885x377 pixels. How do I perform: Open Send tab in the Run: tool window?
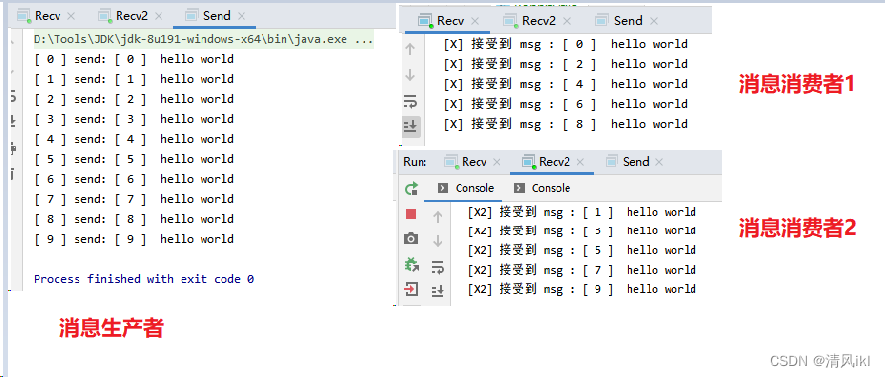tap(636, 162)
